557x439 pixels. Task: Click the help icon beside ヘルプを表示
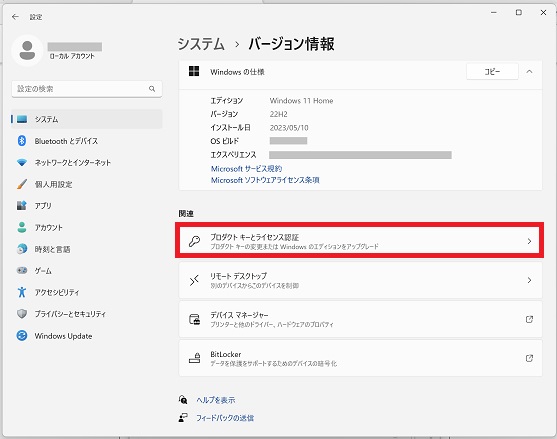pos(183,400)
